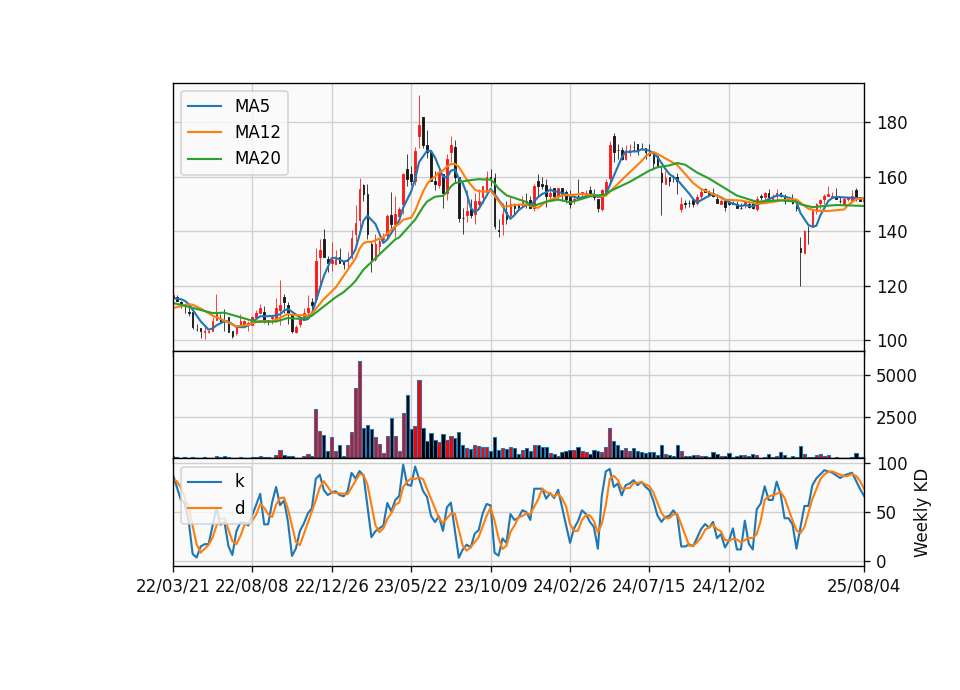Click the MA20 legend label

pos(257,158)
